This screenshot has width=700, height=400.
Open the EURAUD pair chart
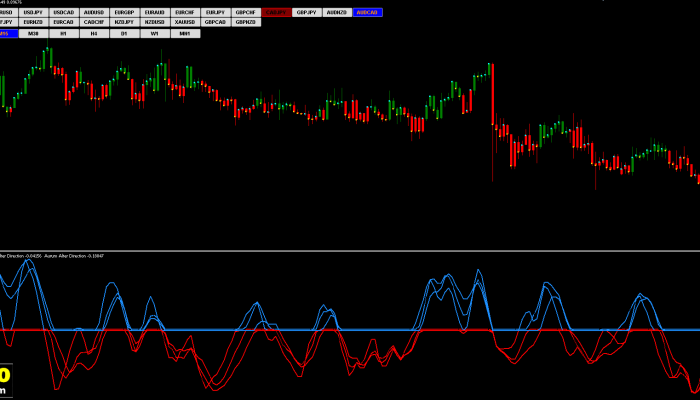click(154, 12)
